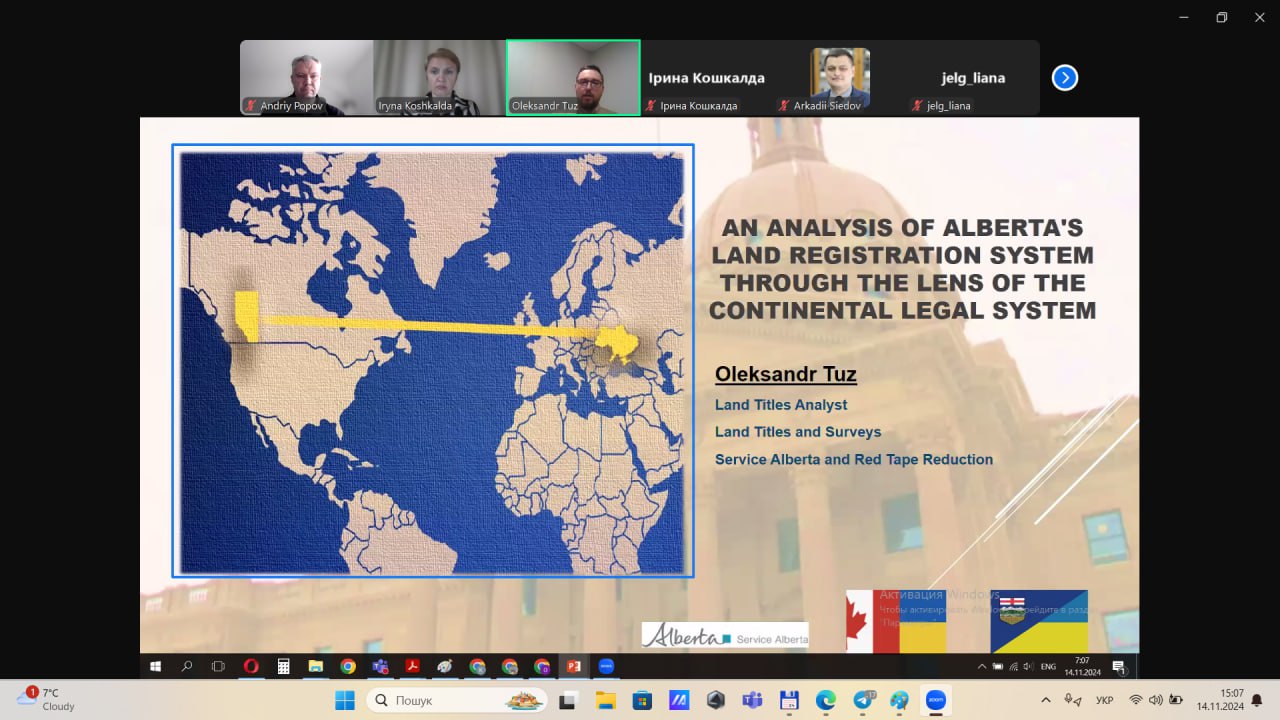Select Andriy Popov's video thumbnail
Image resolution: width=1280 pixels, height=720 pixels.
tap(307, 78)
